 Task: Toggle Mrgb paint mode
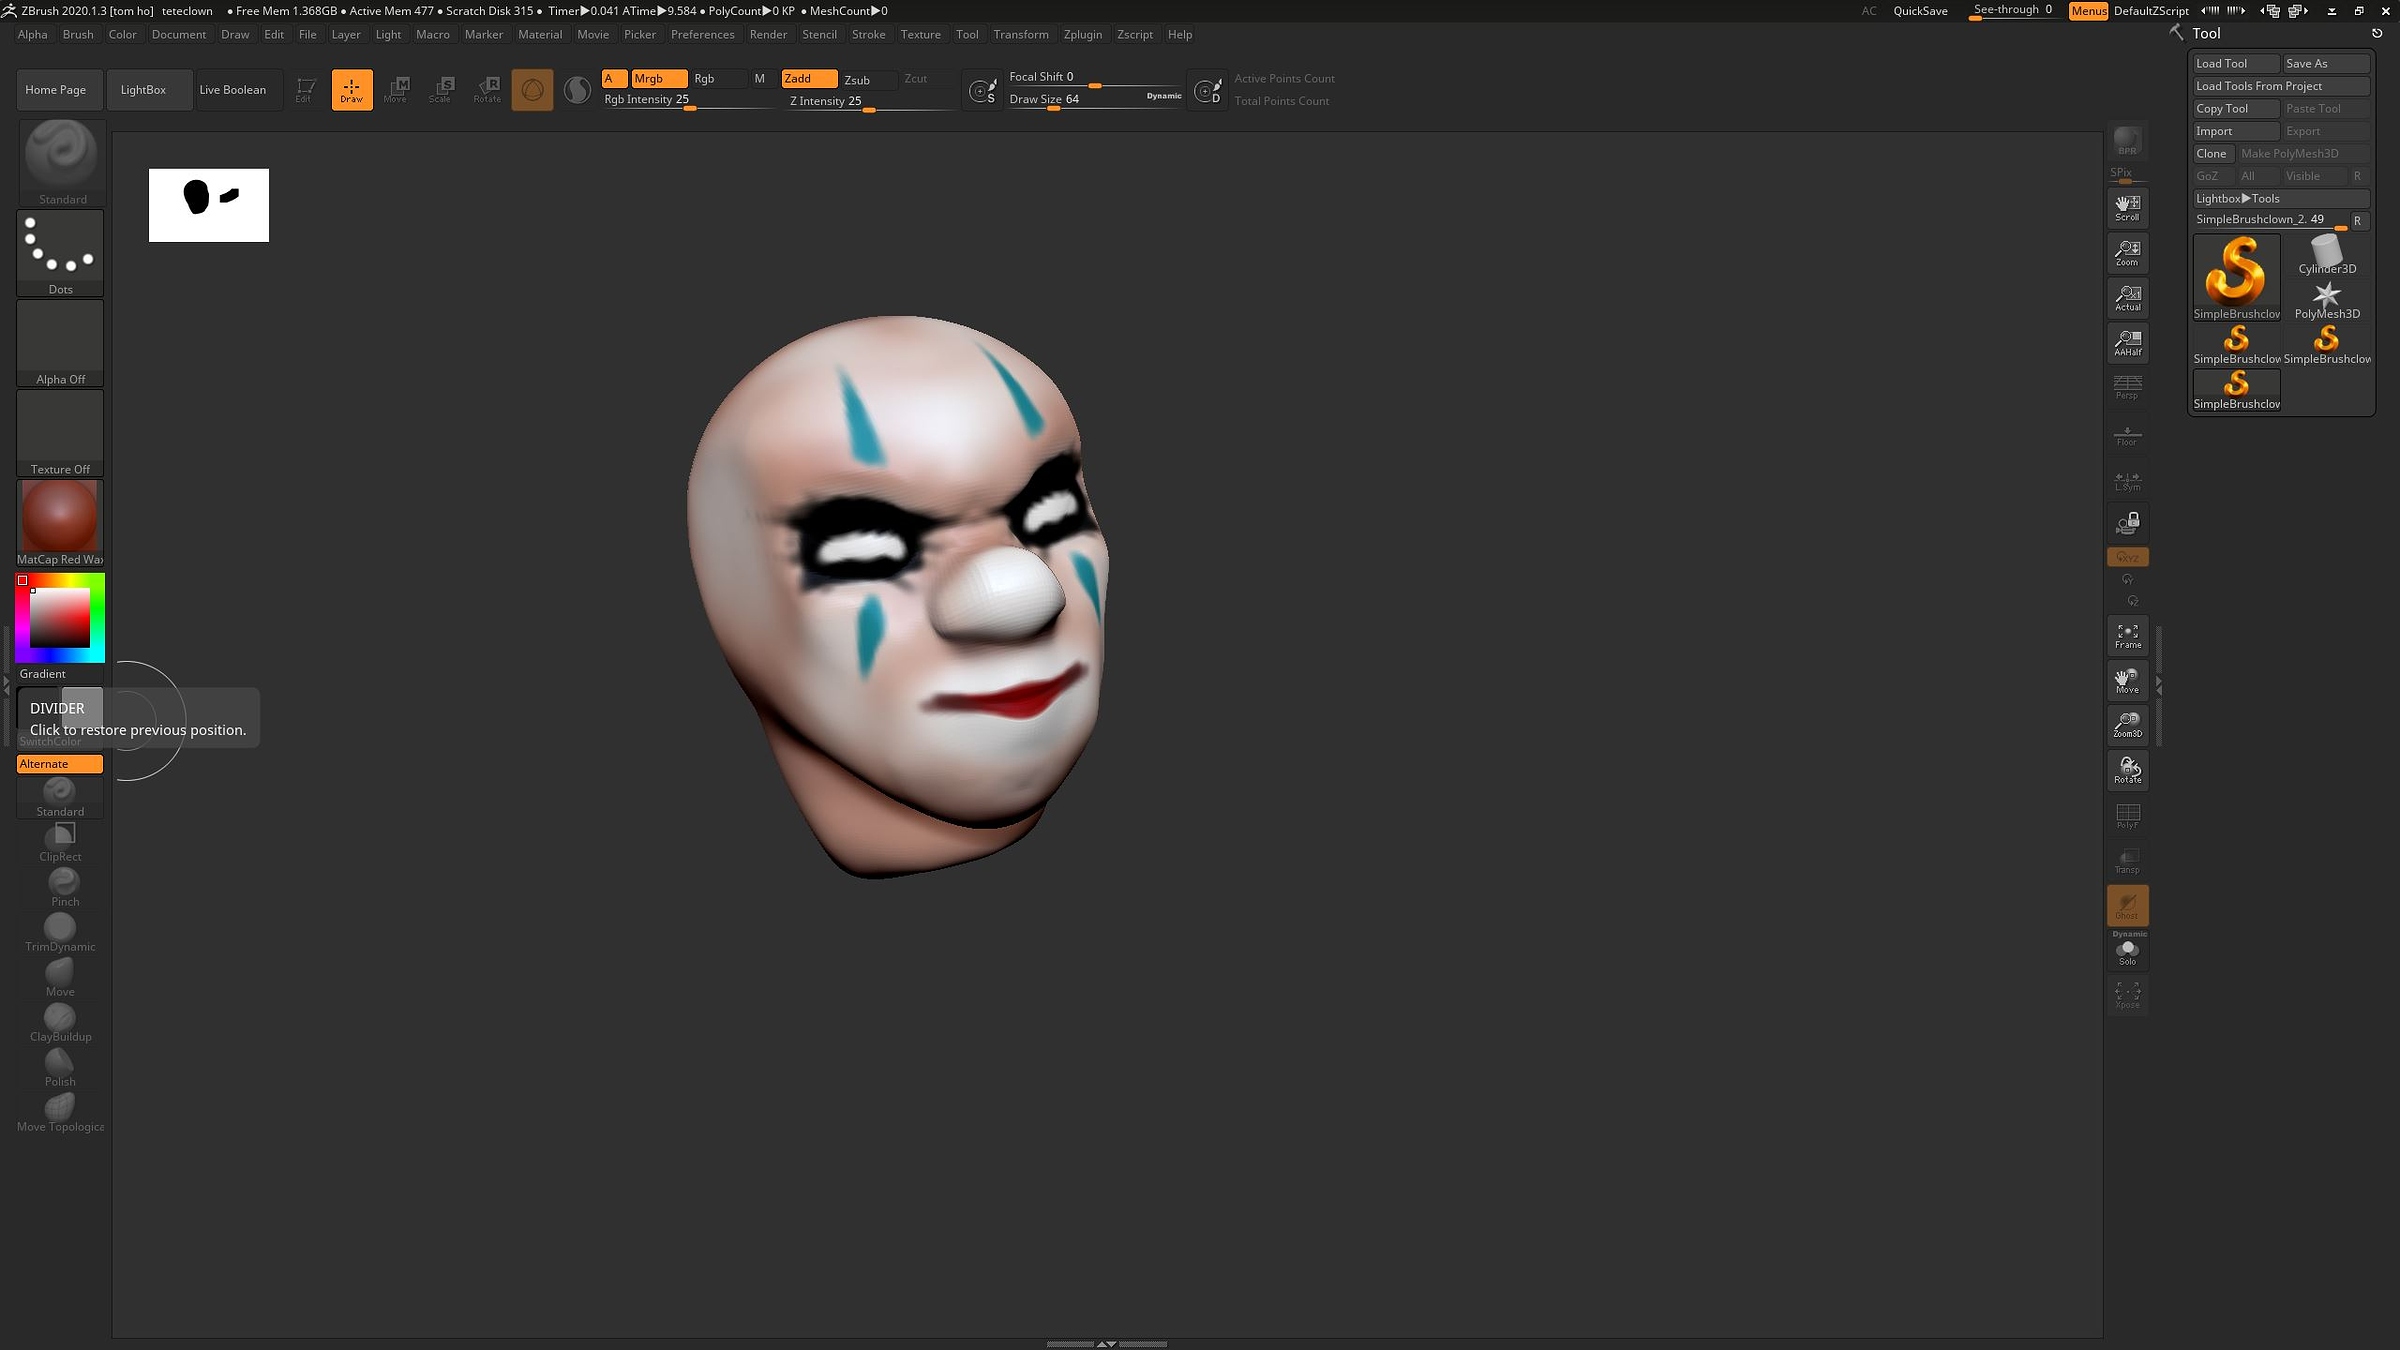click(659, 78)
